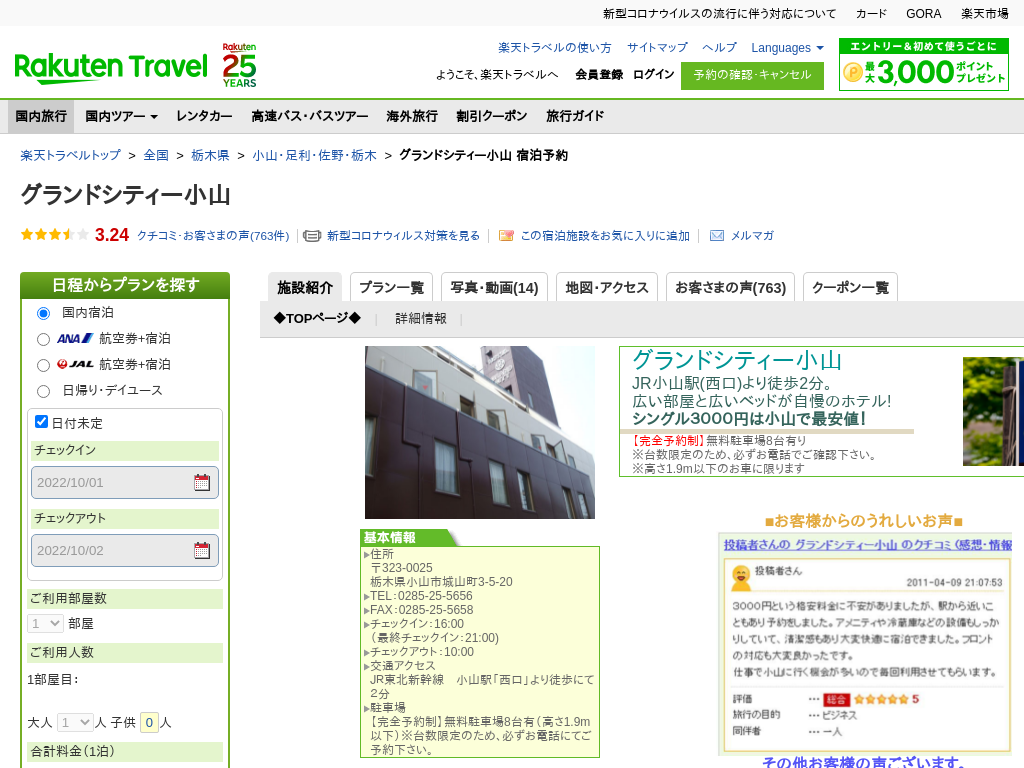Click 全国 breadcrumb link
1024x768 pixels.
pyautogui.click(x=156, y=155)
